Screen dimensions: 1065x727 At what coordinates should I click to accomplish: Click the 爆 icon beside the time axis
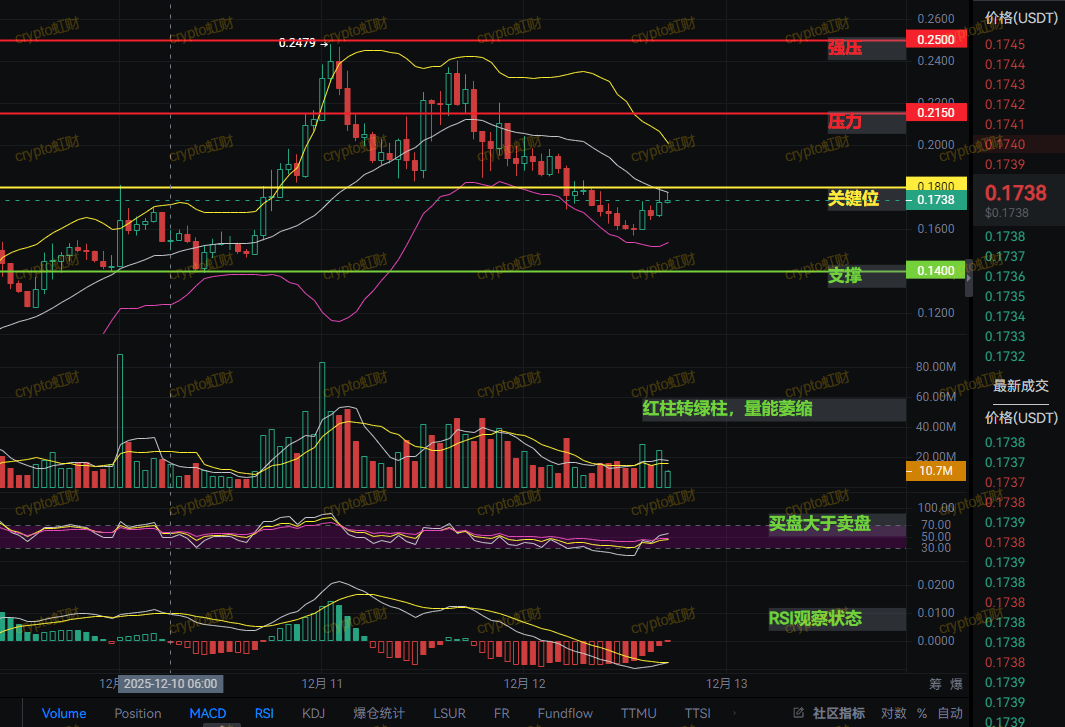tap(956, 684)
